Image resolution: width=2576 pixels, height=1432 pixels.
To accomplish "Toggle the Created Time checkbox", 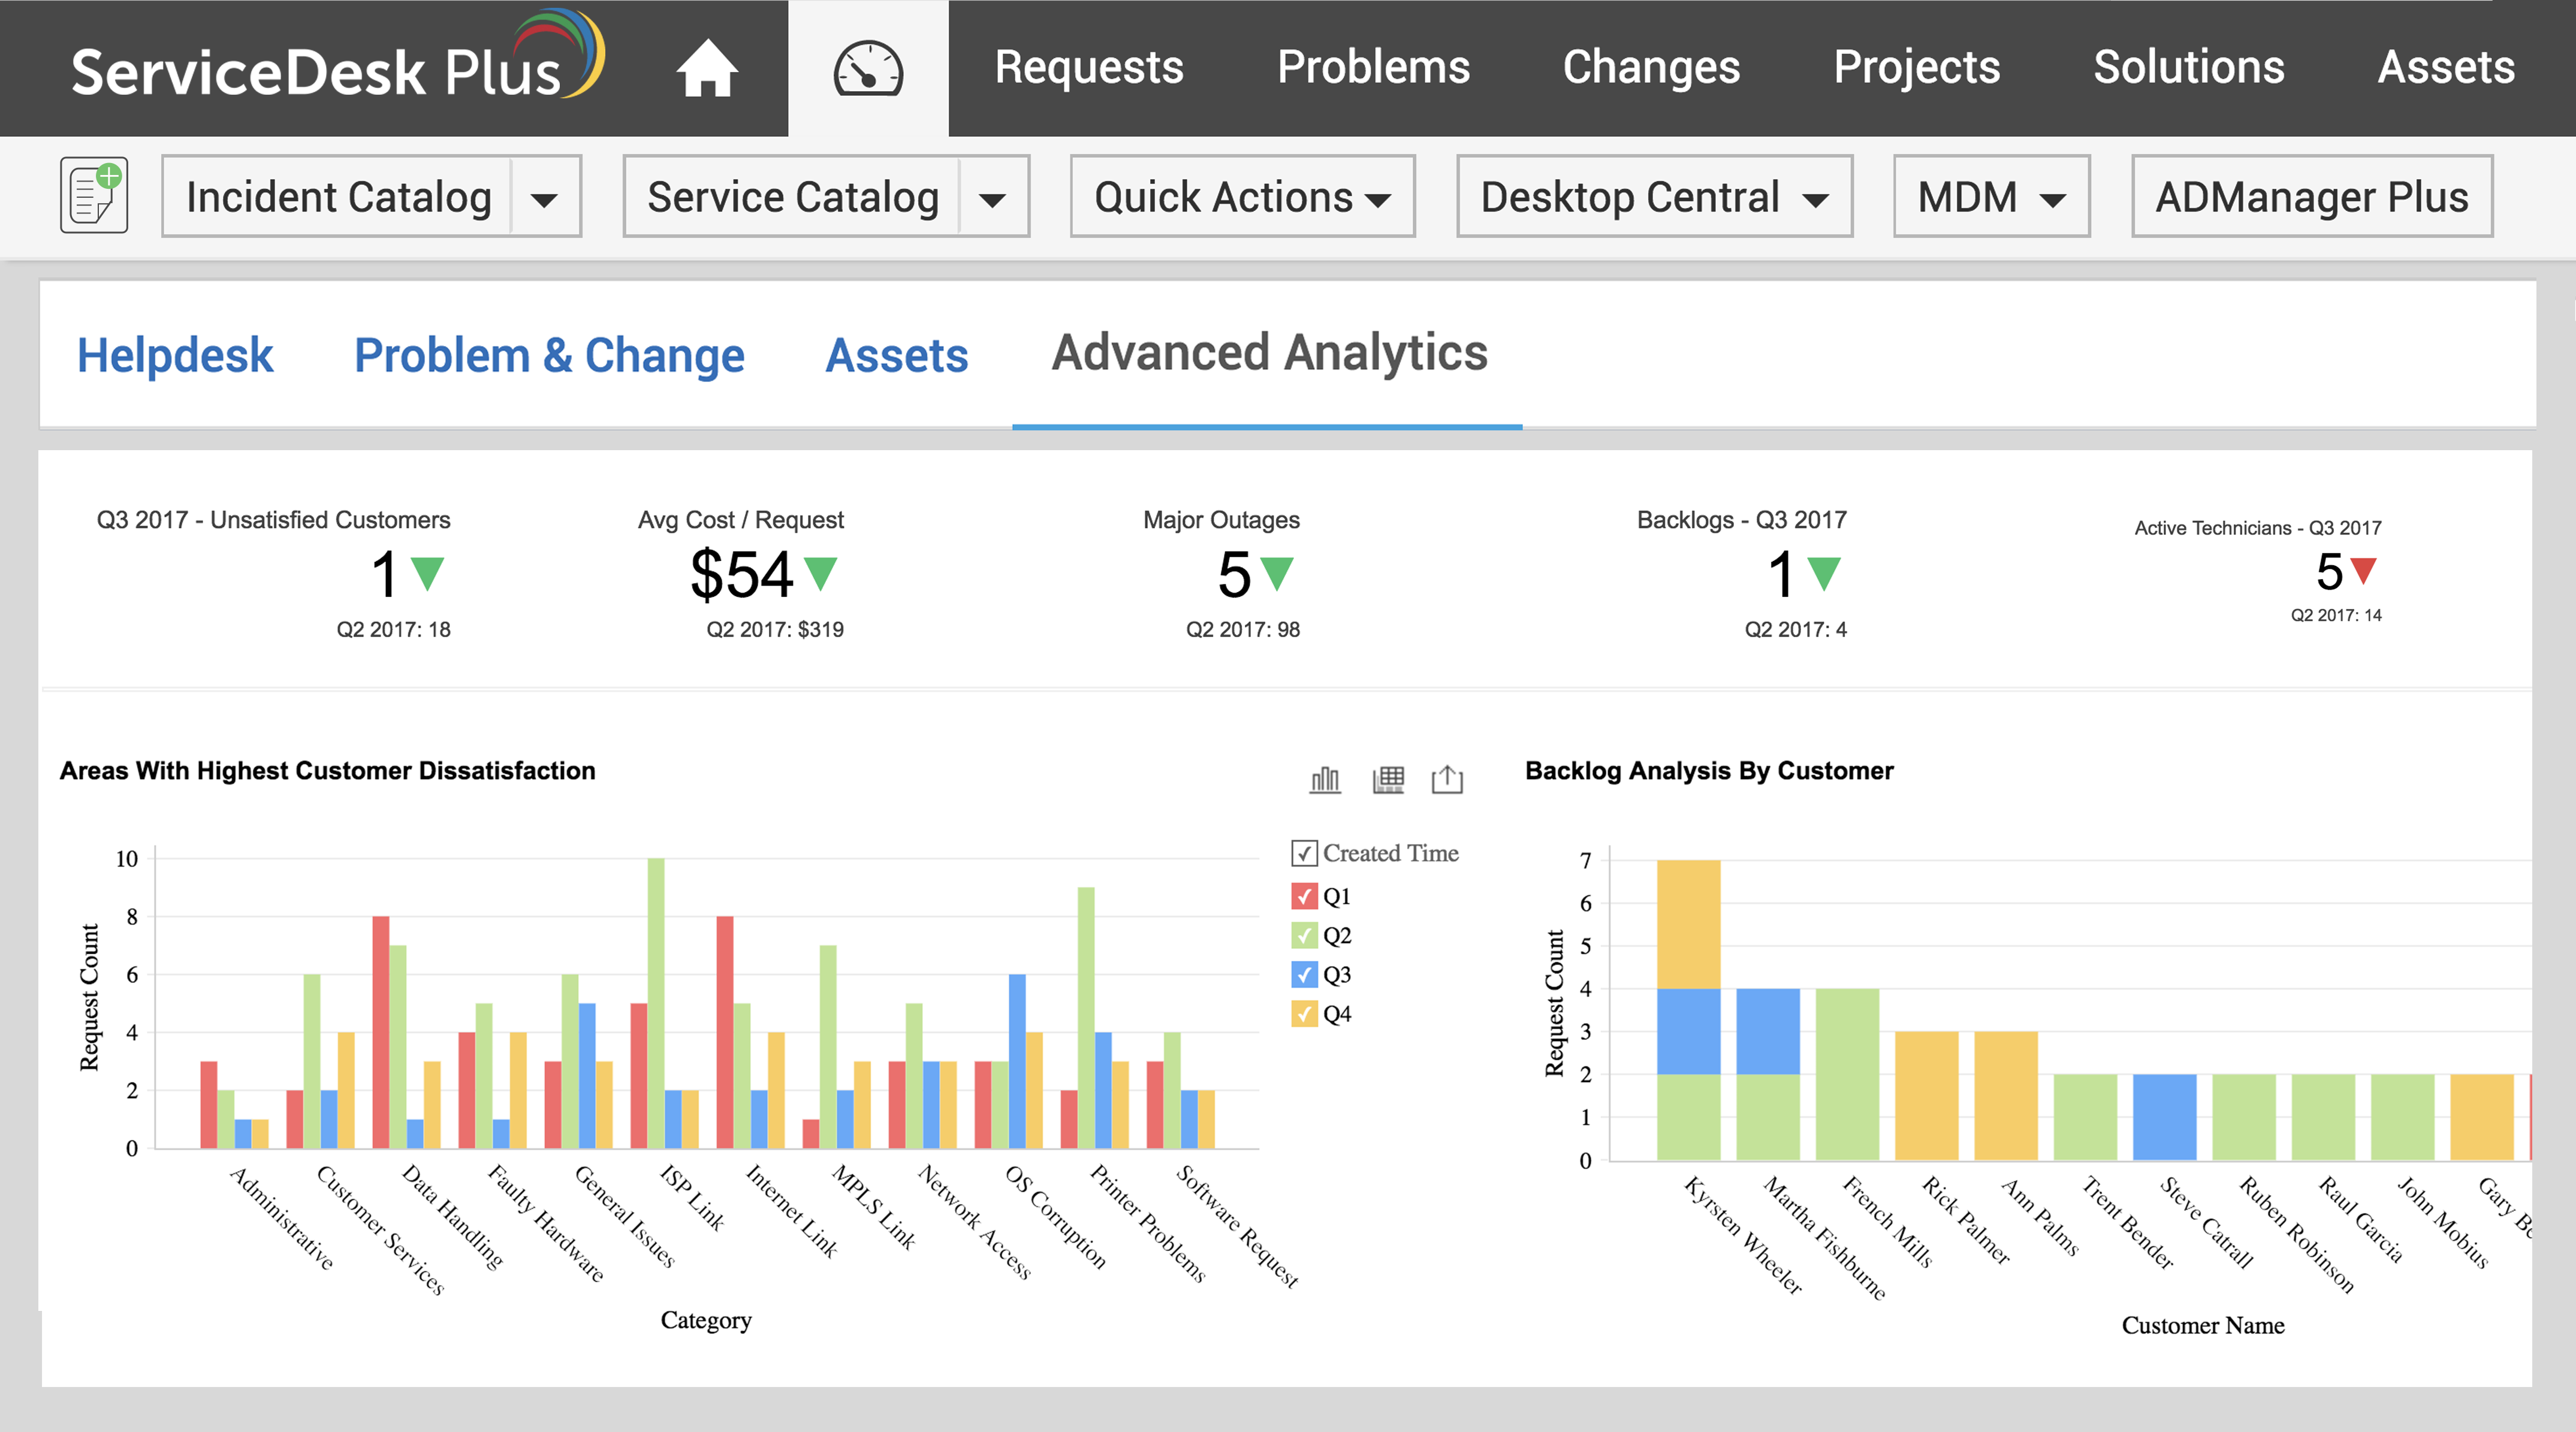I will [1304, 853].
